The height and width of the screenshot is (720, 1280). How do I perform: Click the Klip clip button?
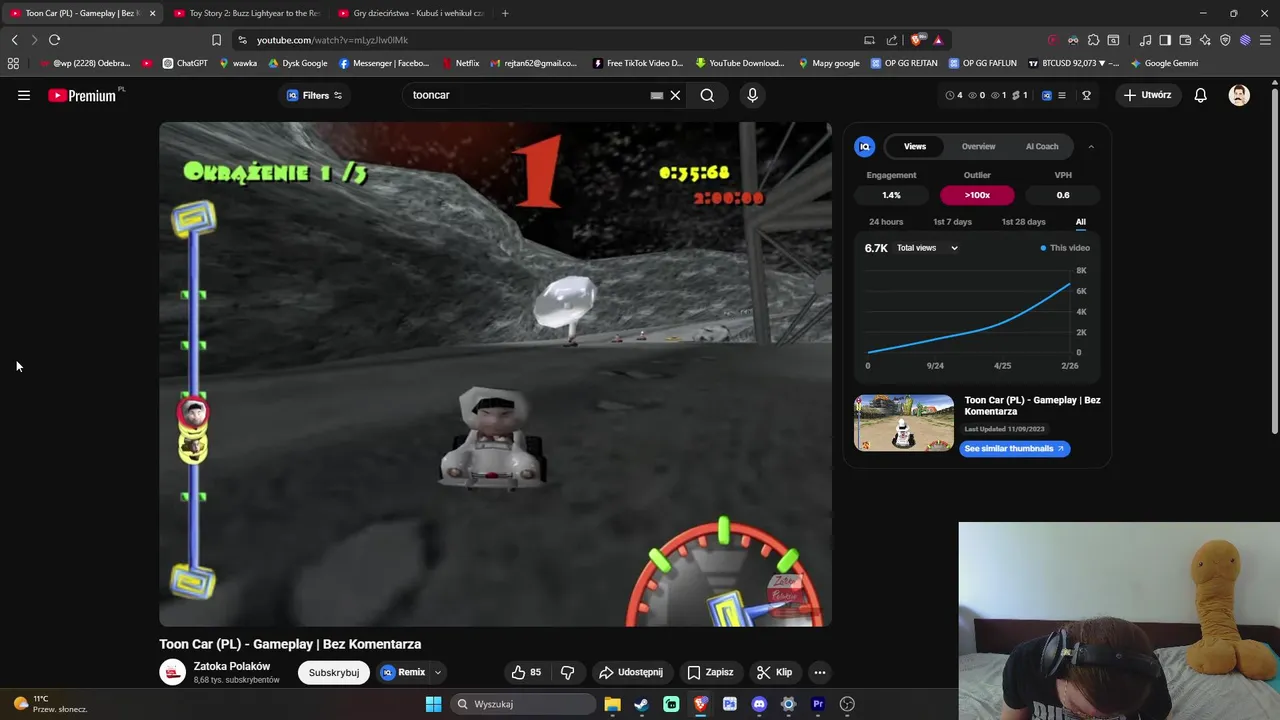[x=775, y=672]
